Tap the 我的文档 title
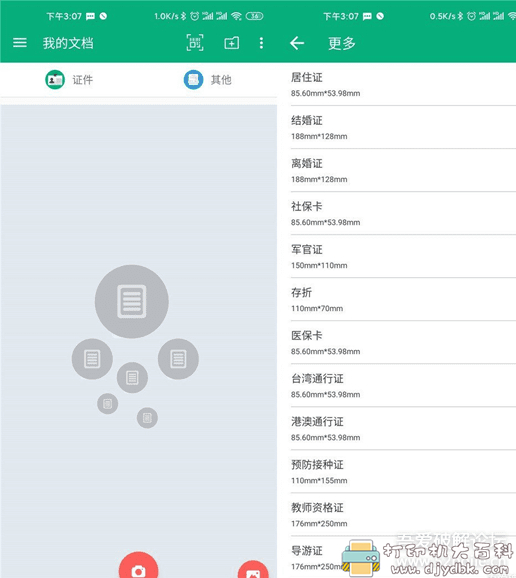Viewport: 516px width, 578px height. [68, 43]
